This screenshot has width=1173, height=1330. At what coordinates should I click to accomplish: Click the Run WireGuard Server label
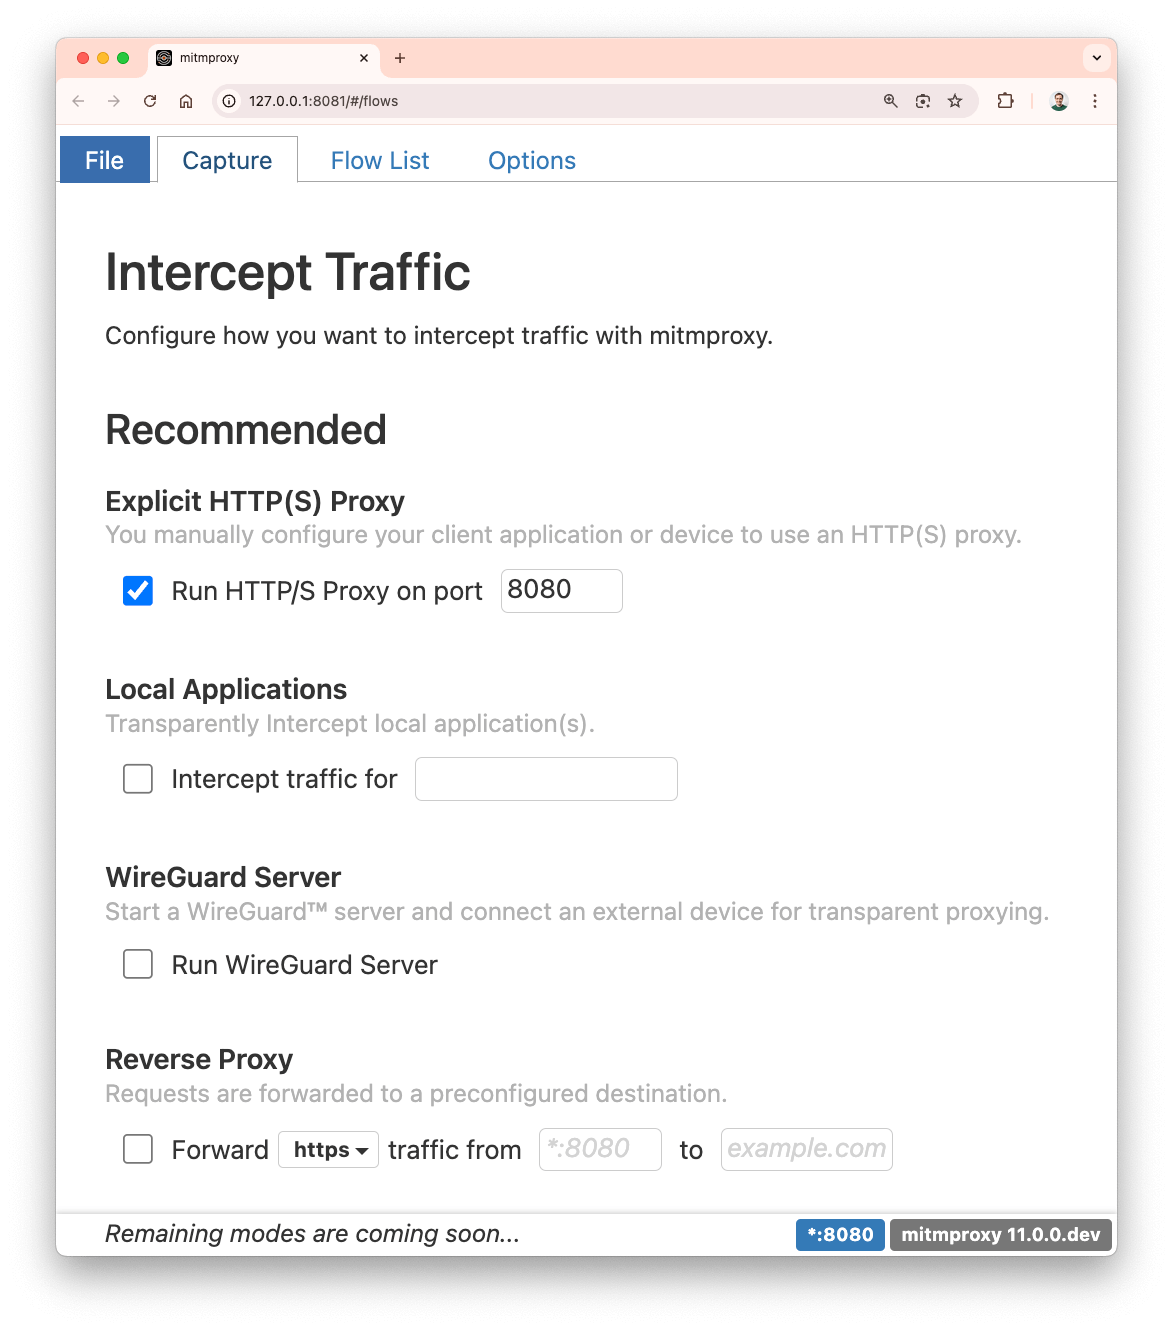[x=305, y=965]
